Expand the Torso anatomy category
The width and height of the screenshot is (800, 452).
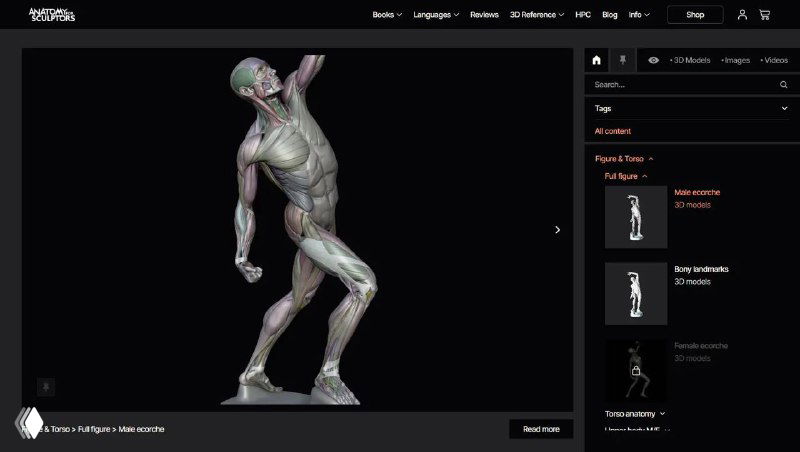[635, 414]
